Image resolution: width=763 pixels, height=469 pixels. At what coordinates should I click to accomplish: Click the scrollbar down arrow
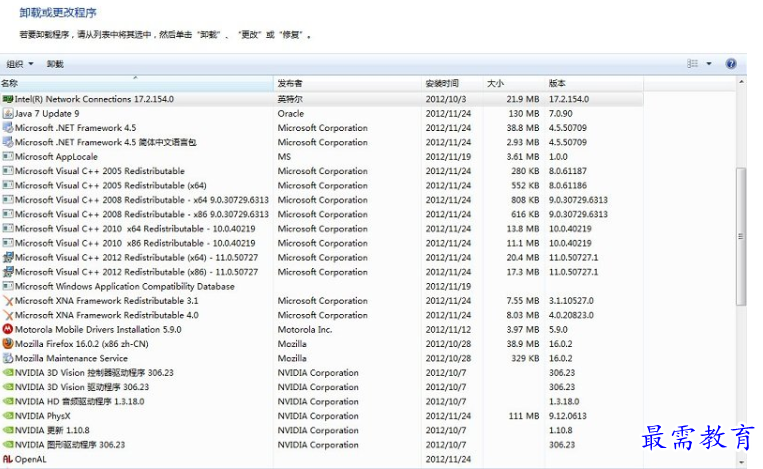click(741, 462)
